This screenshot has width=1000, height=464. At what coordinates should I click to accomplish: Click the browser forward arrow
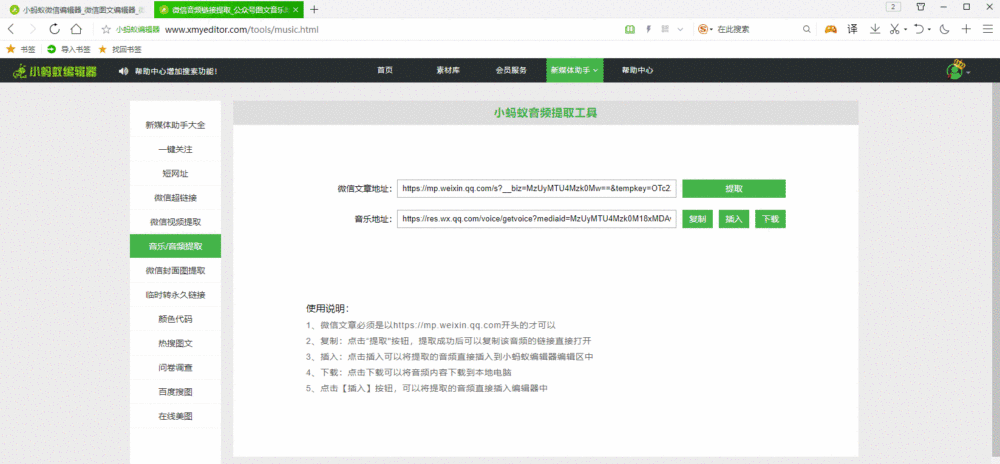33,29
